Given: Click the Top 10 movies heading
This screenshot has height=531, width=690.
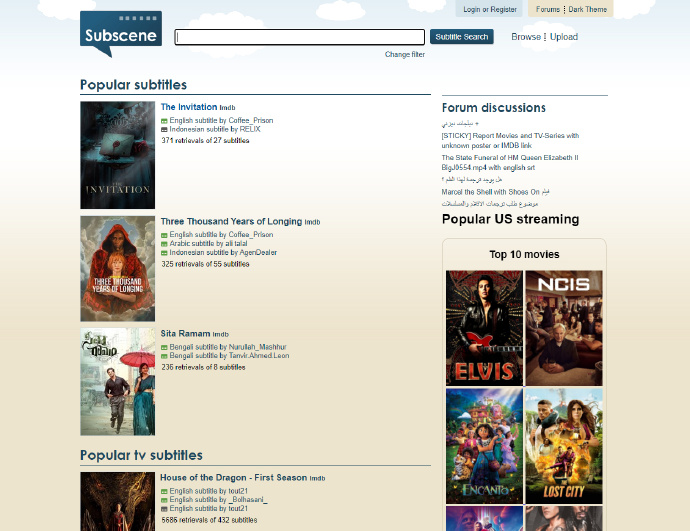Looking at the screenshot, I should coord(524,254).
